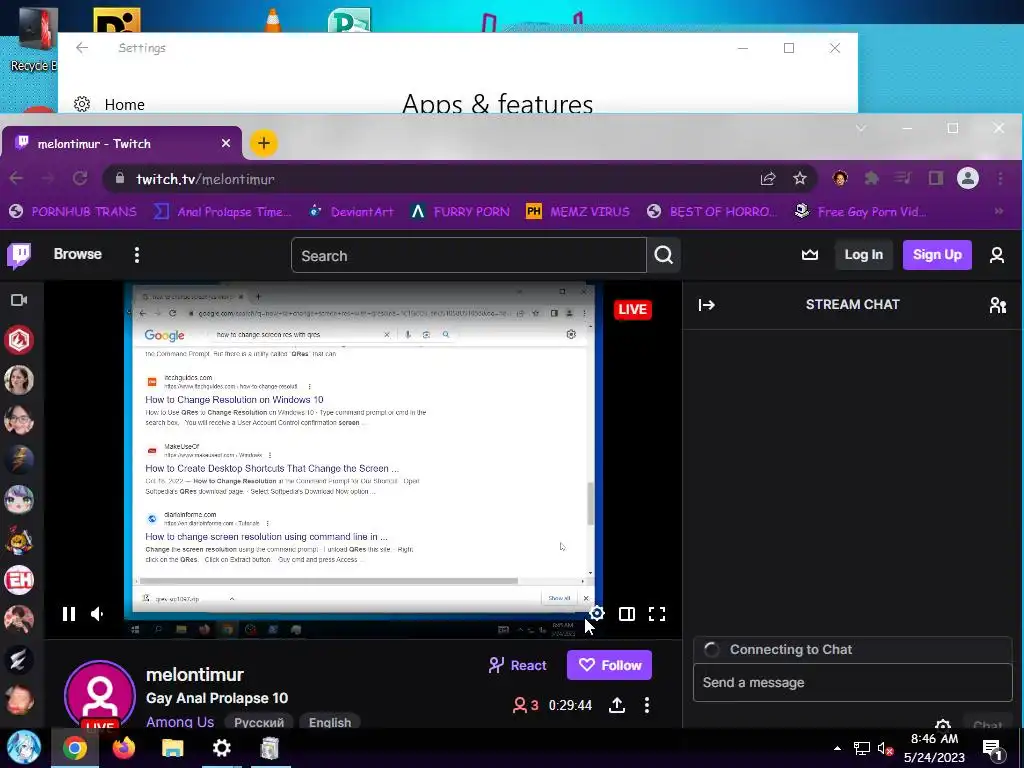This screenshot has width=1024, height=768.
Task: Open the video player settings gear
Action: point(597,613)
